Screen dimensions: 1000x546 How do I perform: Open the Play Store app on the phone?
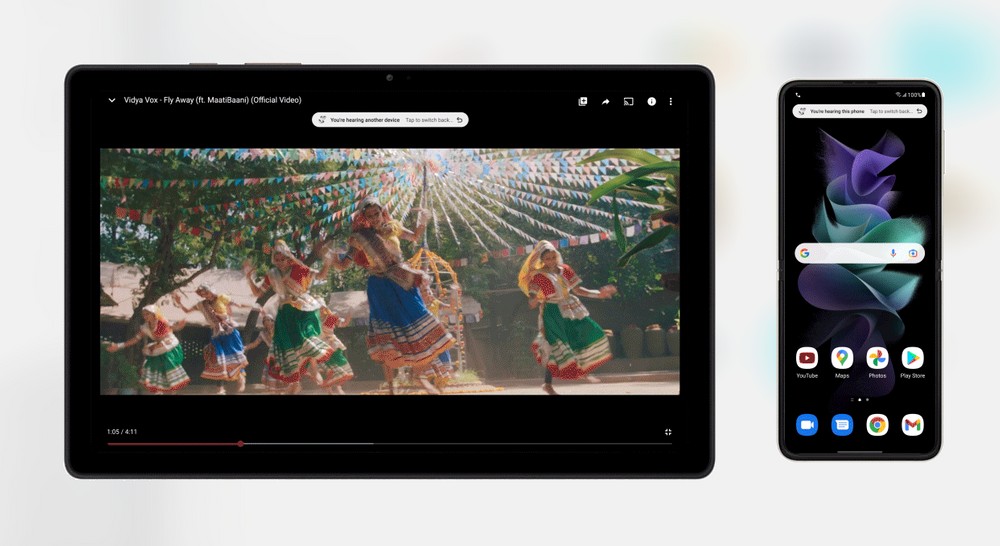coord(913,358)
